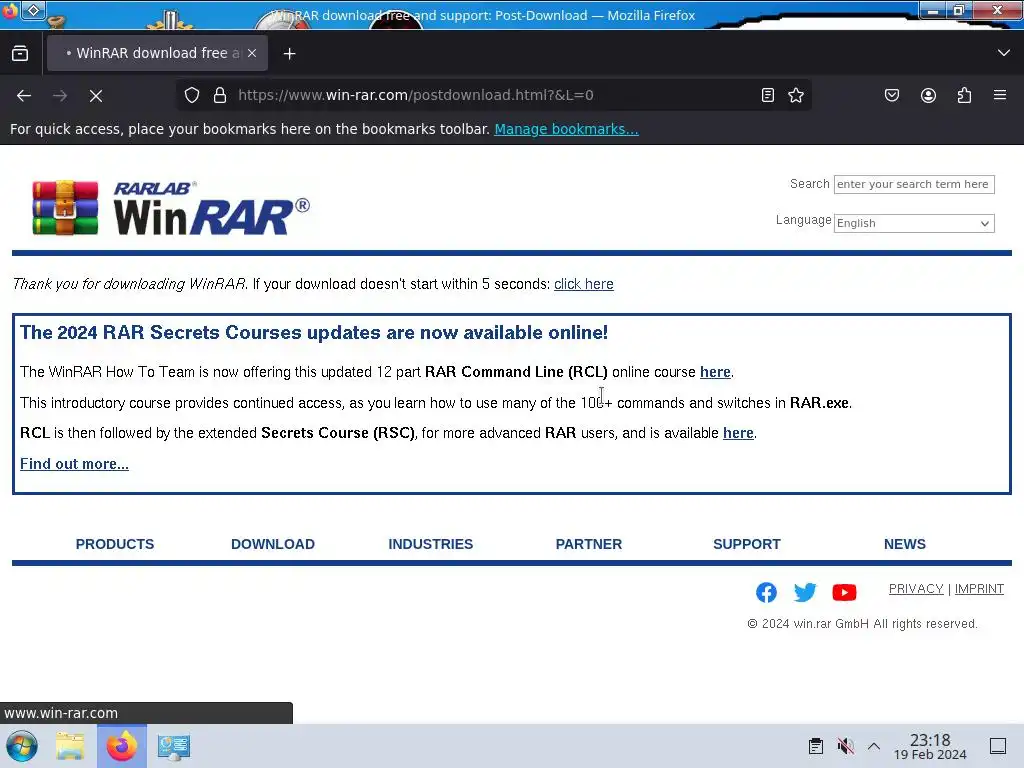Click Find out more link
This screenshot has height=768, width=1024.
[x=74, y=464]
